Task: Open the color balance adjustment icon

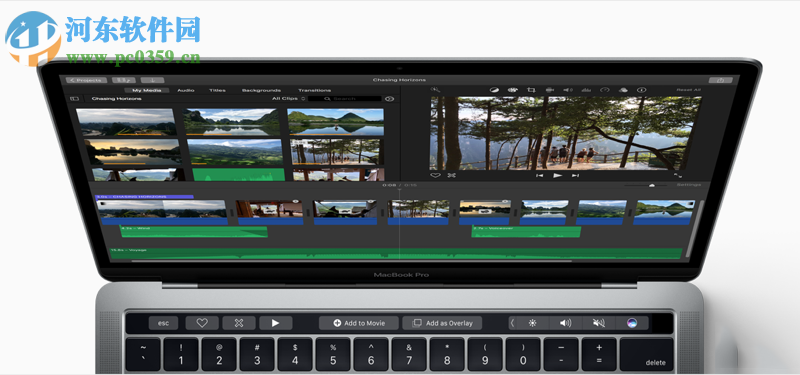Action: 494,90
